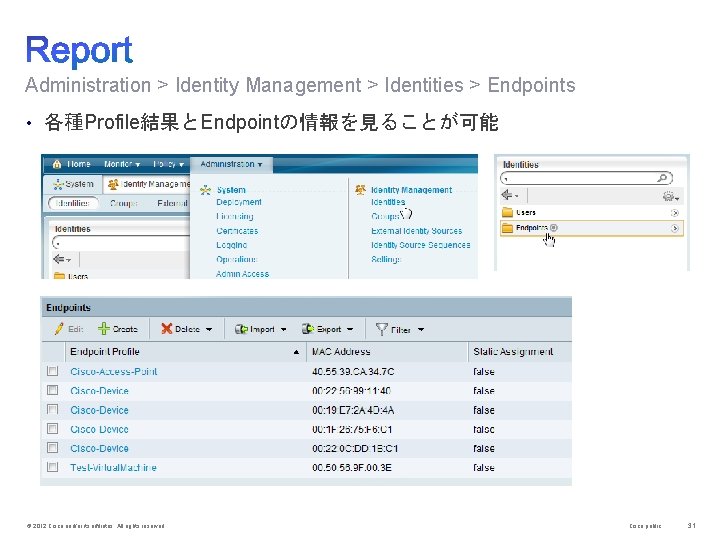
Task: Click search field in left Identities pane
Action: pos(121,242)
